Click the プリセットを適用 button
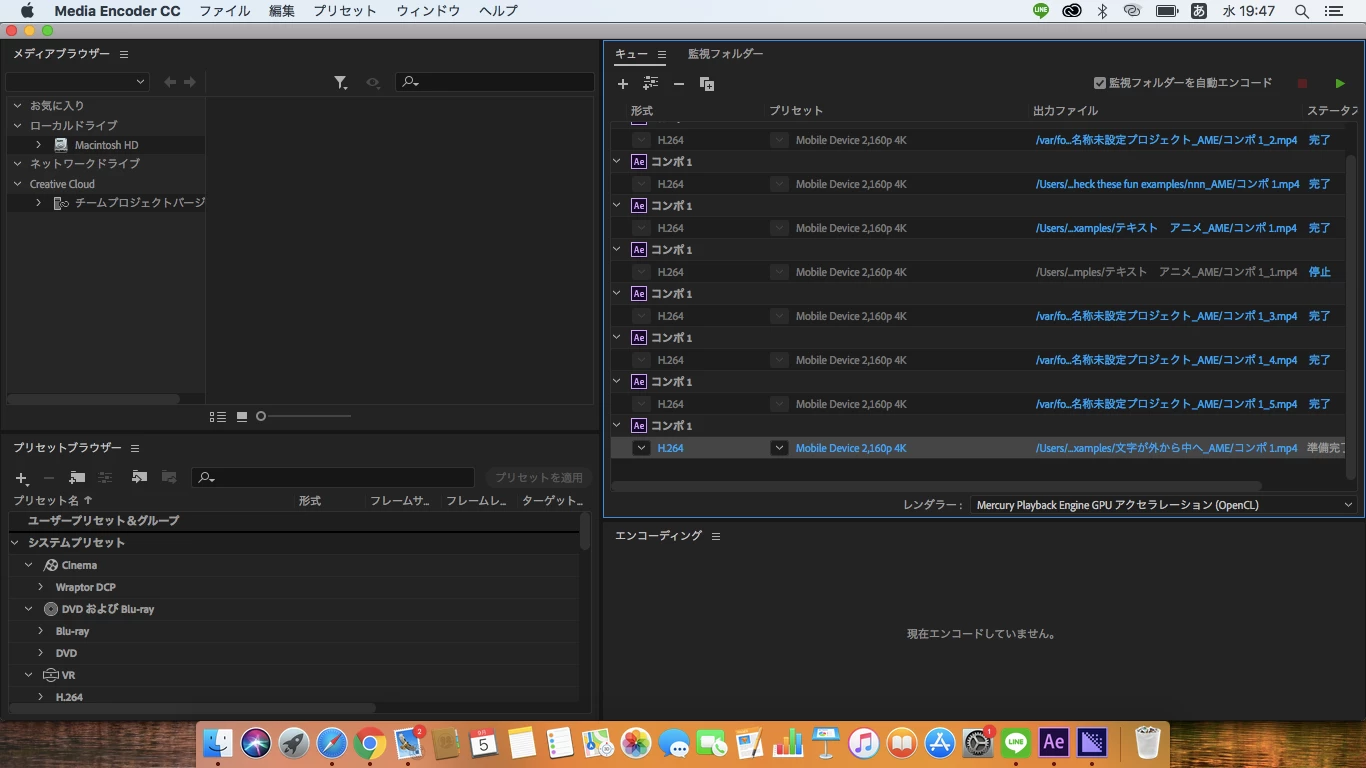The image size is (1366, 768). click(x=538, y=478)
